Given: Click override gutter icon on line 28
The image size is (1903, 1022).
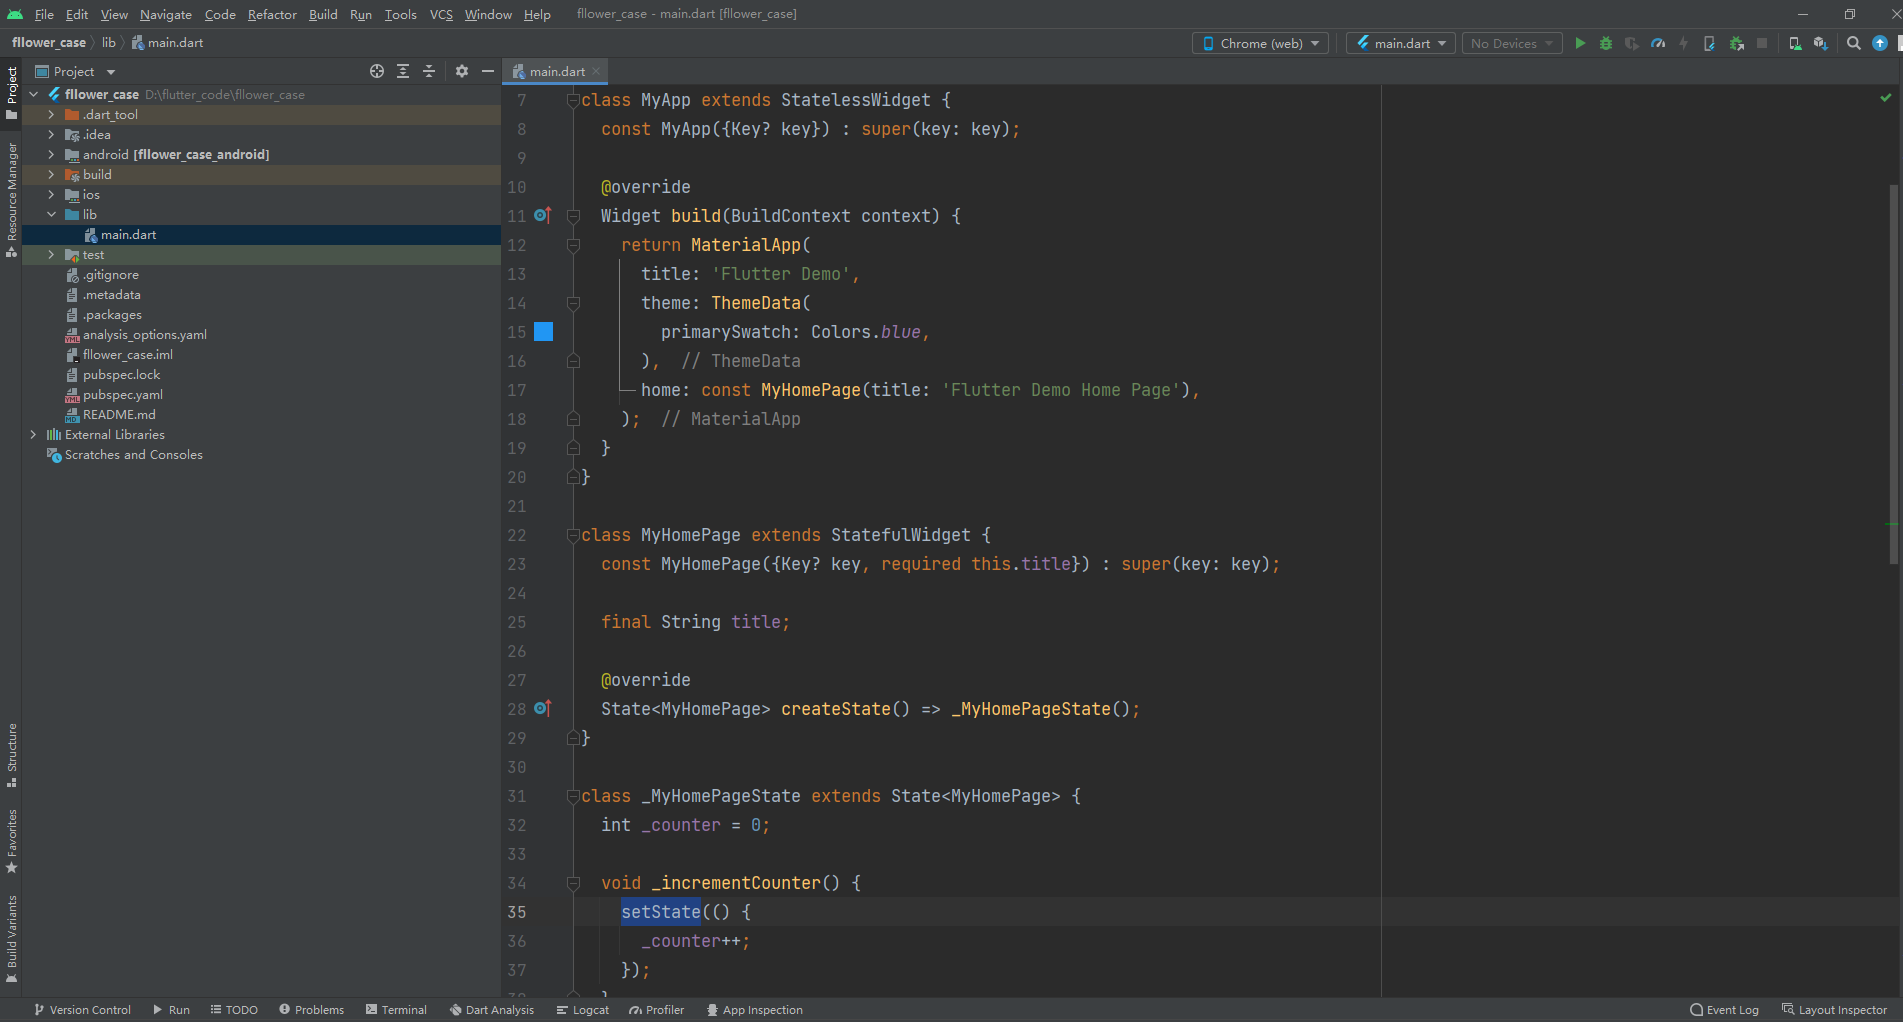Looking at the screenshot, I should tap(542, 708).
